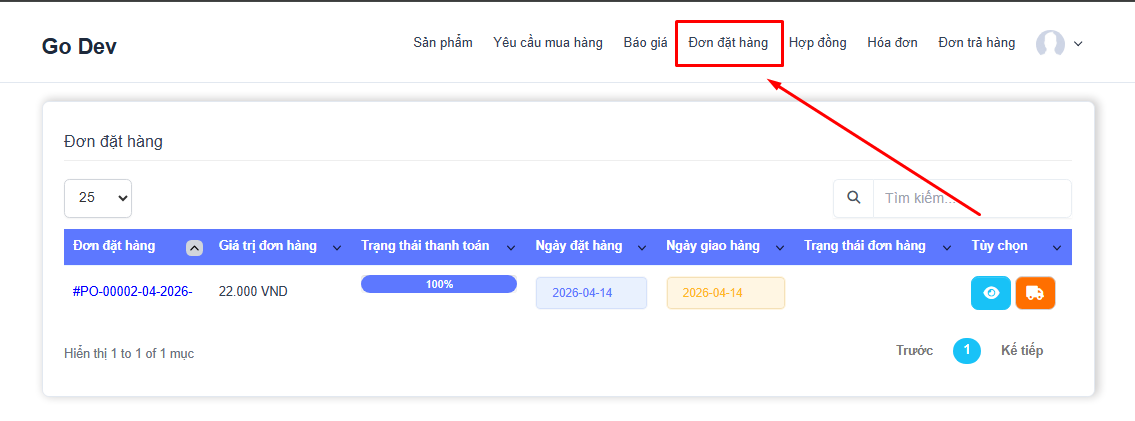Open the page size dropdown showing 25

point(98,198)
